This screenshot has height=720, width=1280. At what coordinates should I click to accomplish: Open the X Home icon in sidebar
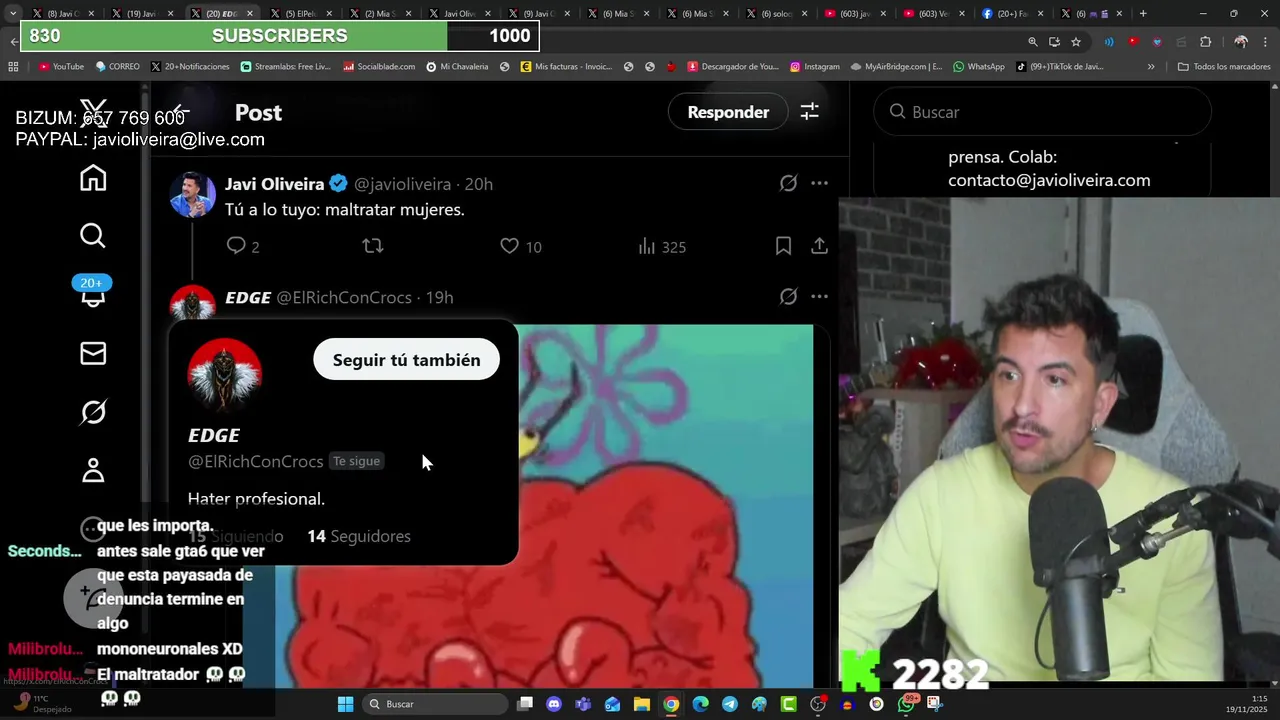(93, 178)
